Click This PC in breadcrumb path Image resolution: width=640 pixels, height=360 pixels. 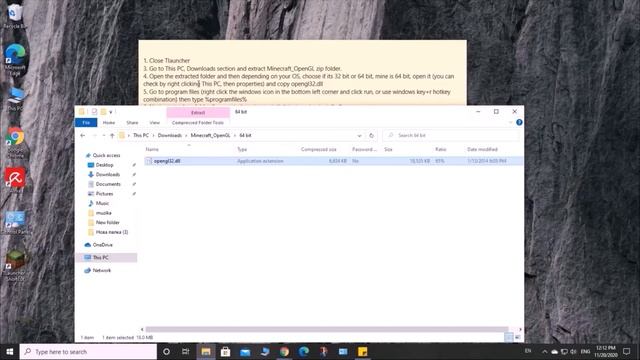pyautogui.click(x=141, y=135)
